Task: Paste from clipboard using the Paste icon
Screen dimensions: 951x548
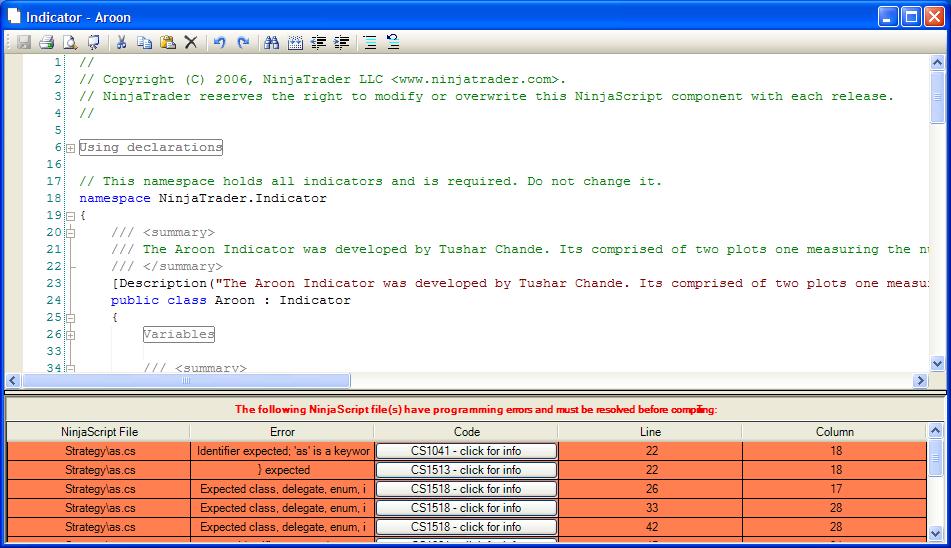Action: 167,42
